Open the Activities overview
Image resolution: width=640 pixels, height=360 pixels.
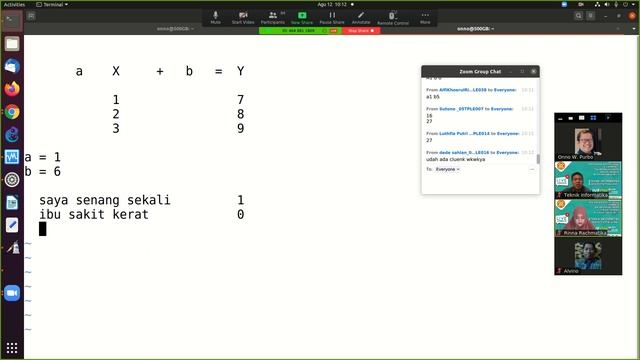(14, 4)
